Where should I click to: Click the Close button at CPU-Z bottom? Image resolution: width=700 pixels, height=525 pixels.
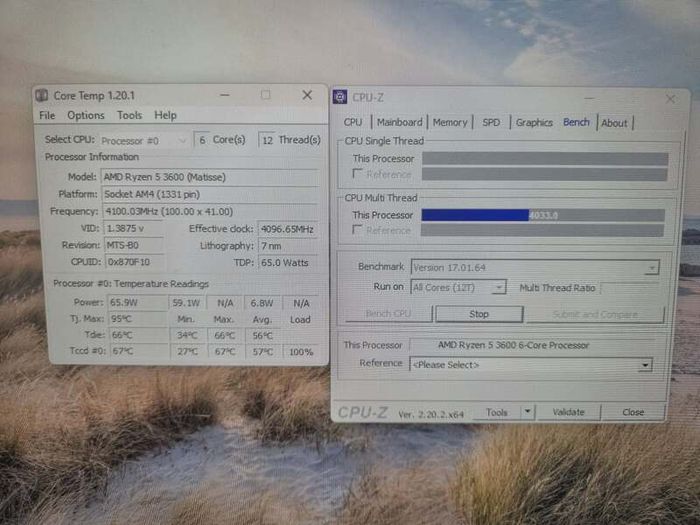pos(633,412)
